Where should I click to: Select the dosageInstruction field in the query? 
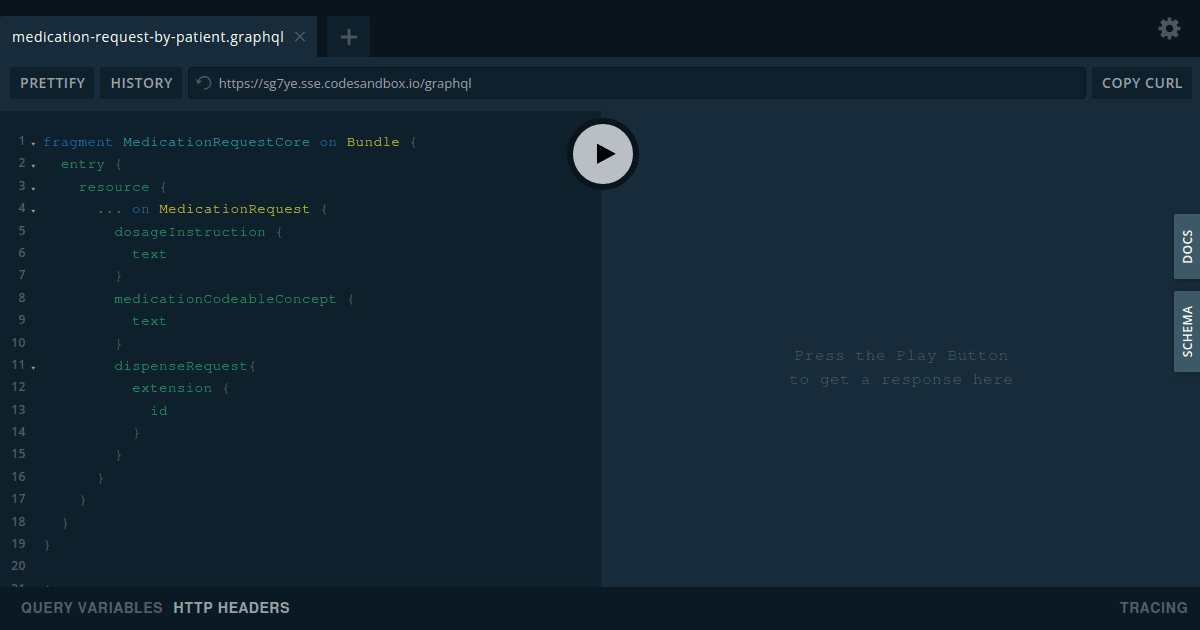pyautogui.click(x=190, y=231)
